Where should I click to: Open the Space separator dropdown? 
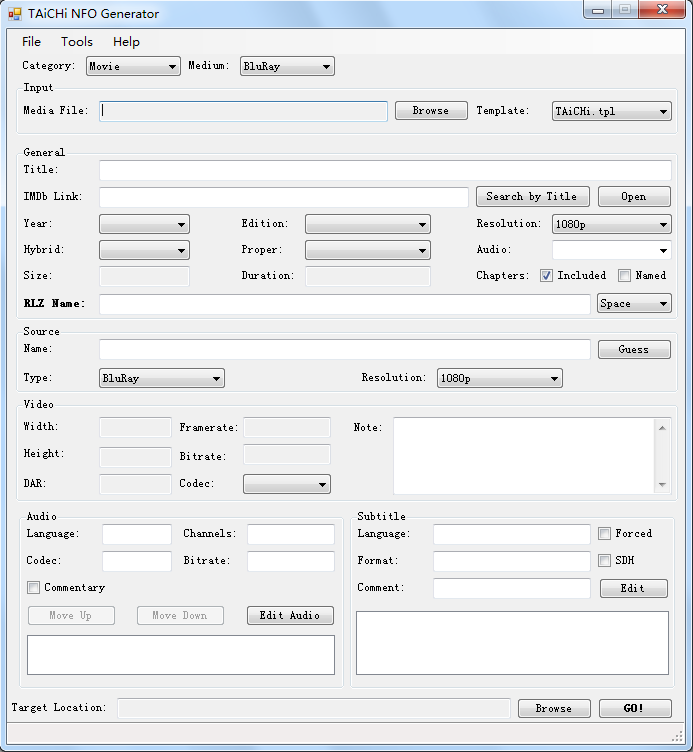pyautogui.click(x=634, y=304)
